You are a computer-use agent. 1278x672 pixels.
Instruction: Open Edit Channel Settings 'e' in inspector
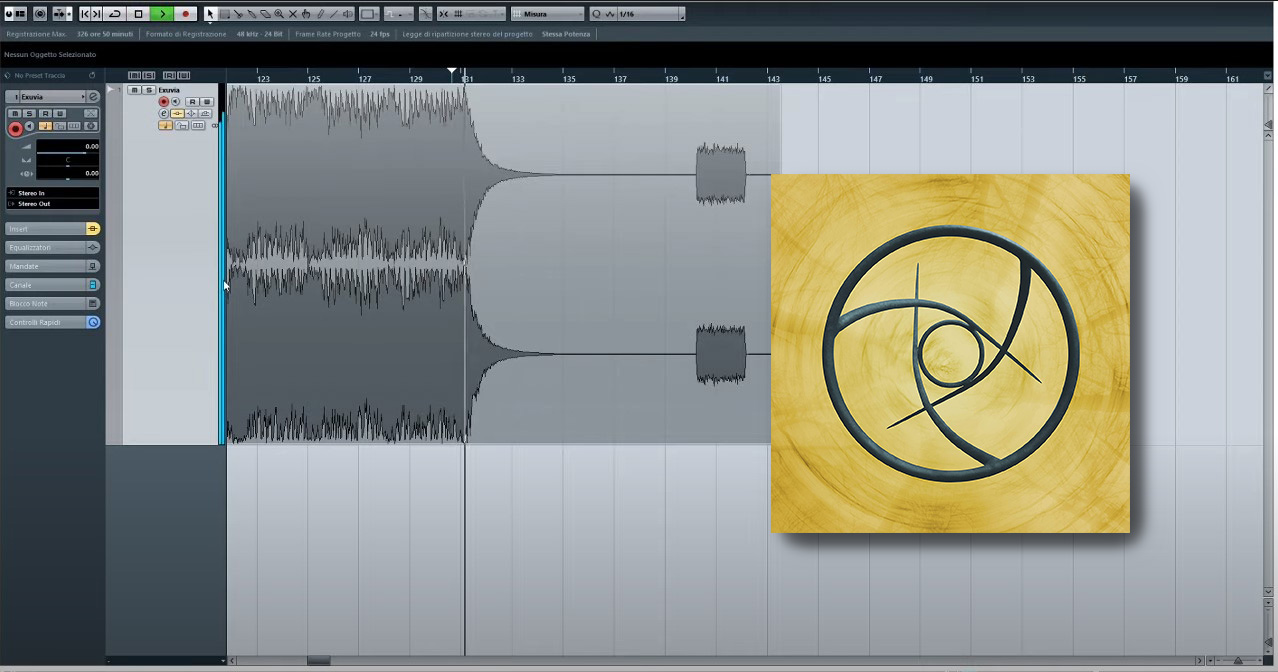tap(93, 97)
